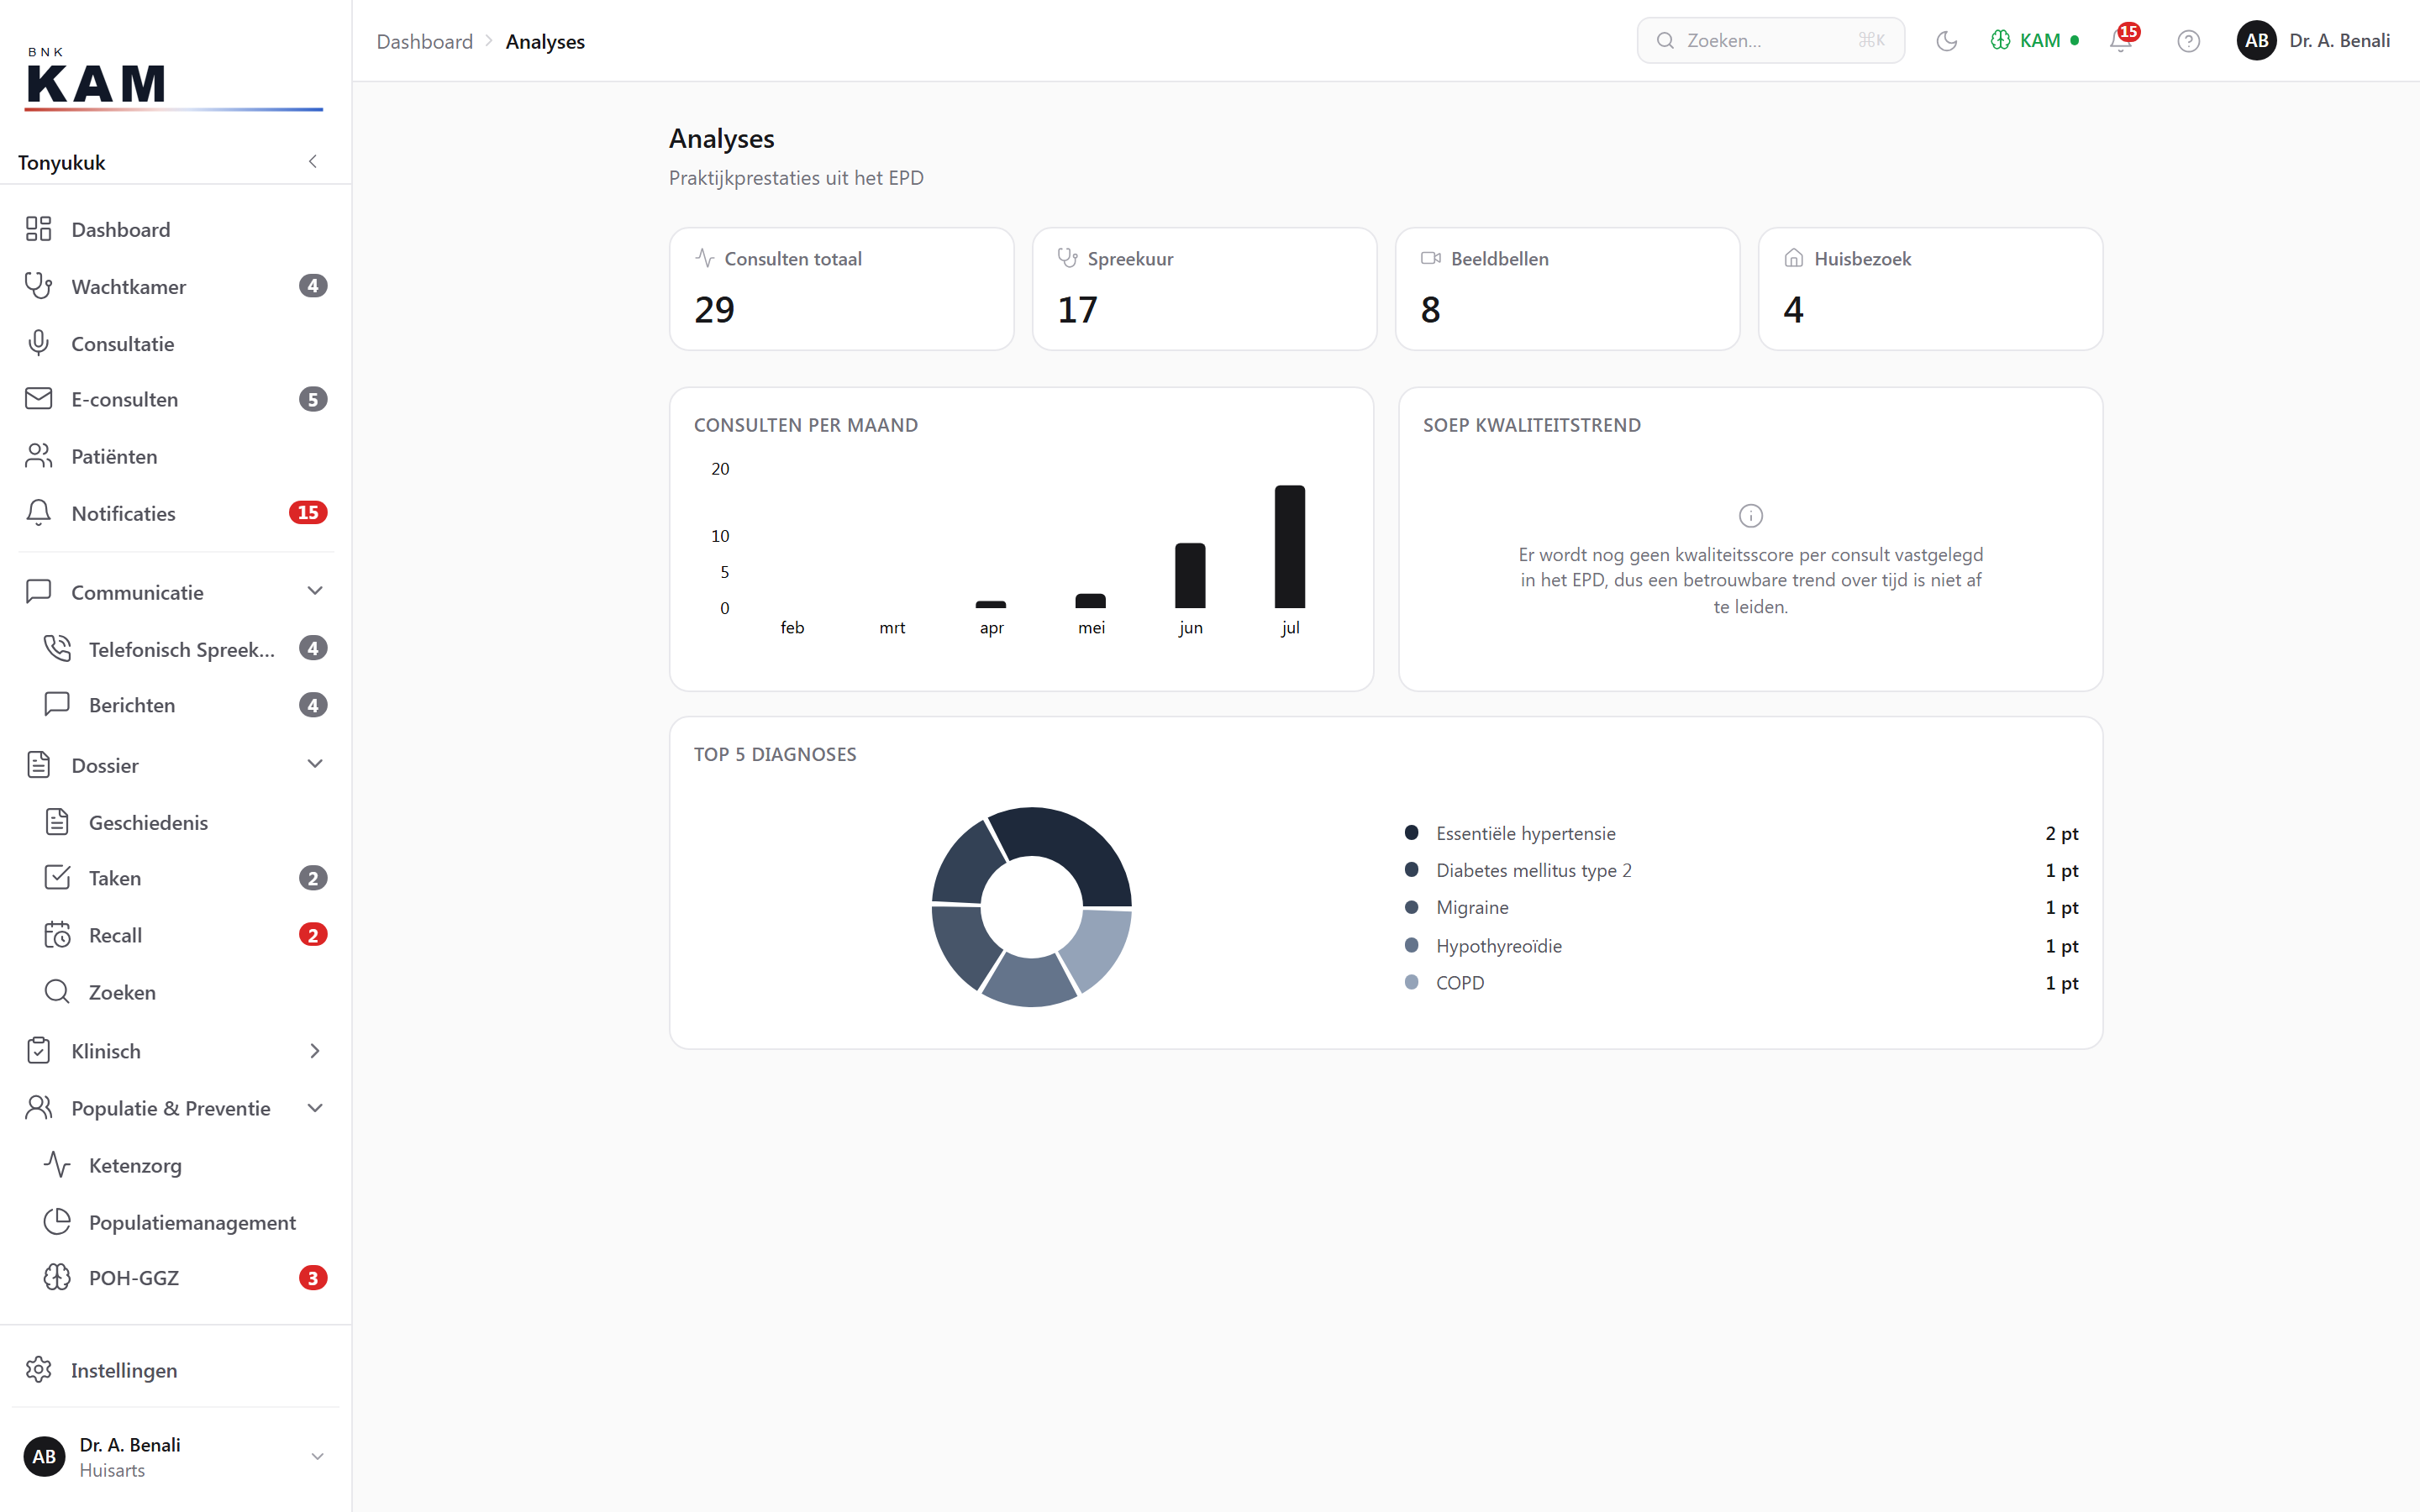Viewport: 2420px width, 1512px height.
Task: Open the Dr. A. Benali profile in the top bar
Action: click(x=2312, y=41)
